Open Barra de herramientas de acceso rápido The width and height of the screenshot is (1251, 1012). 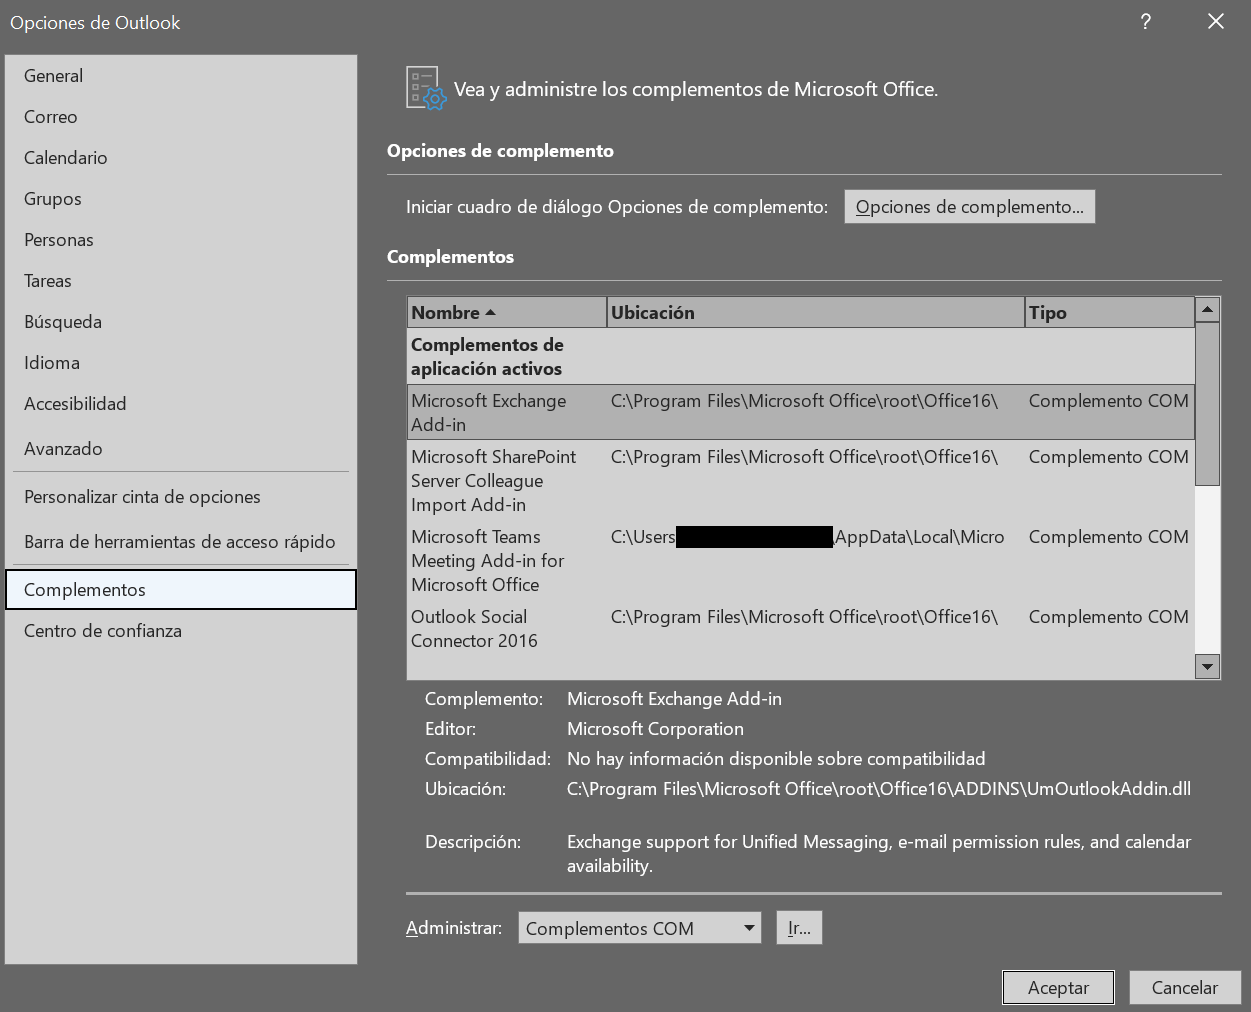tap(181, 542)
